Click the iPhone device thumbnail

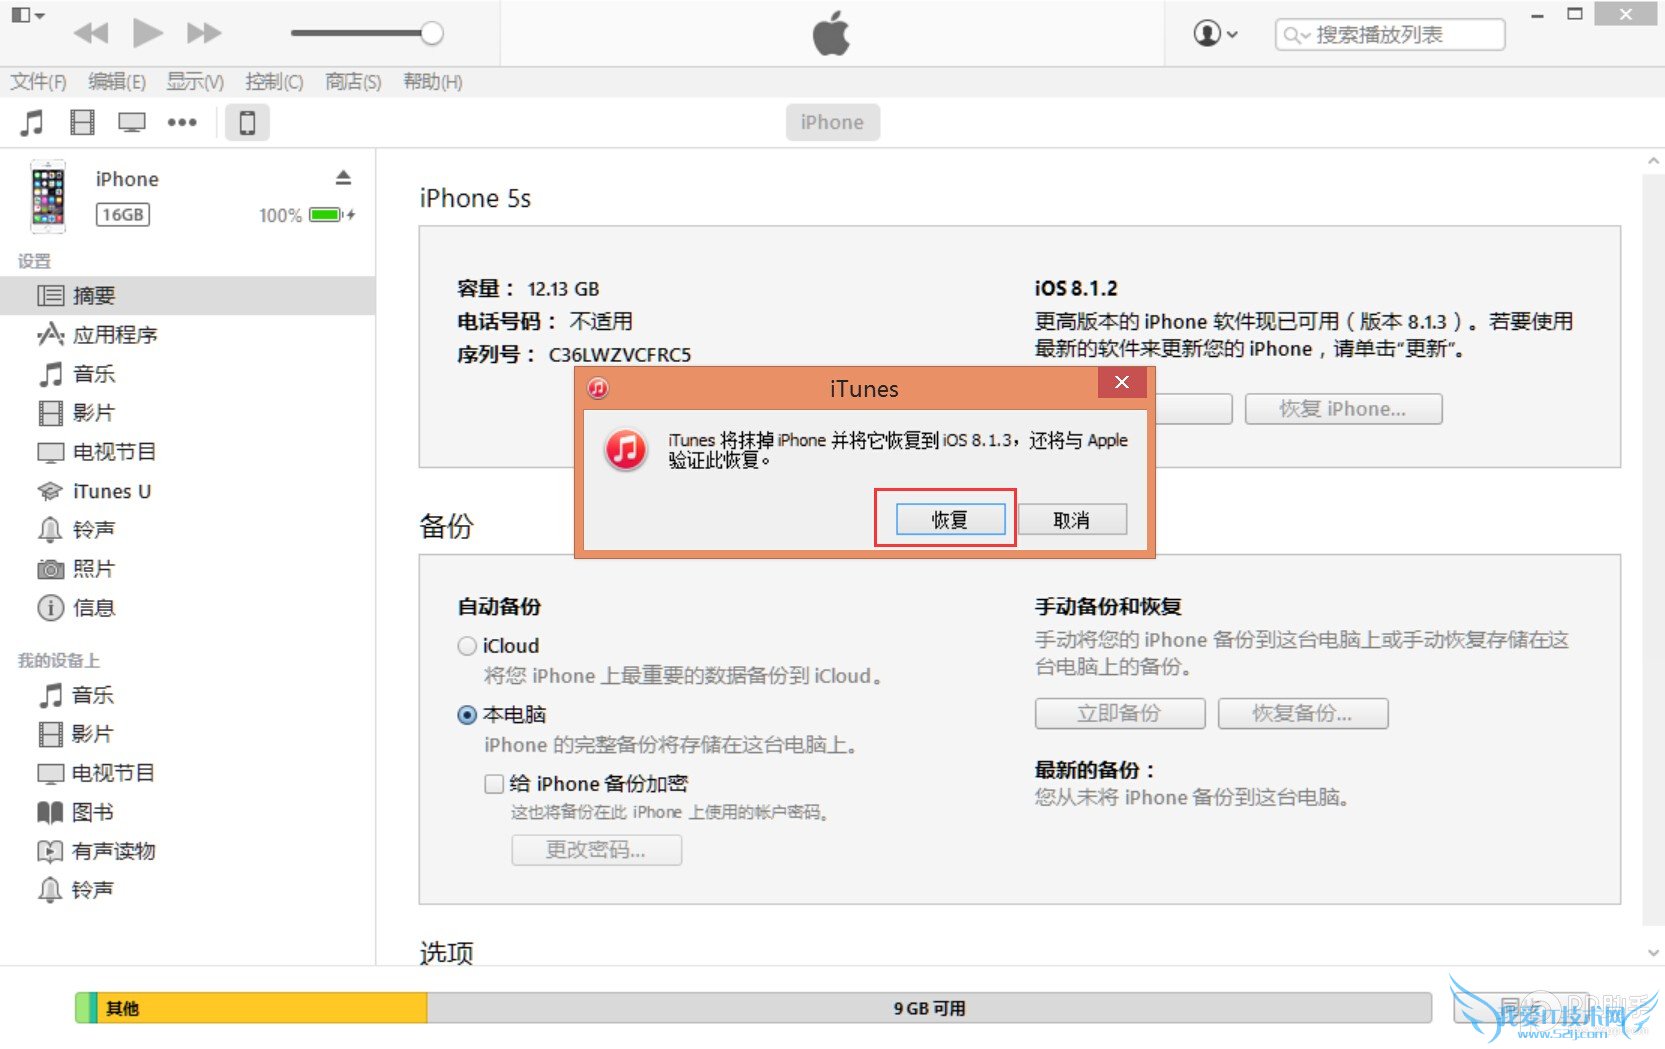[48, 196]
